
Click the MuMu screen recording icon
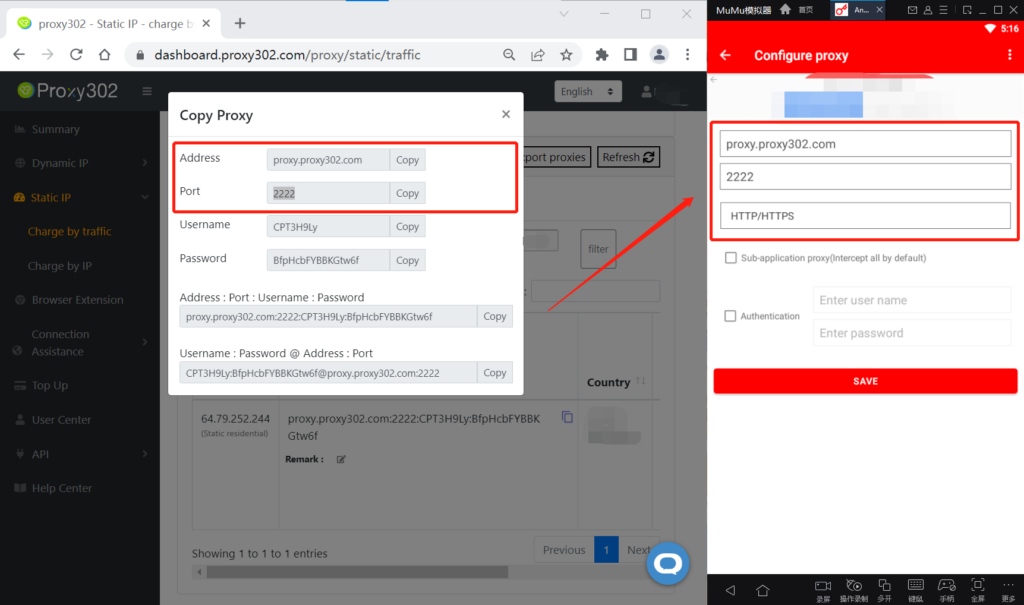coord(823,589)
